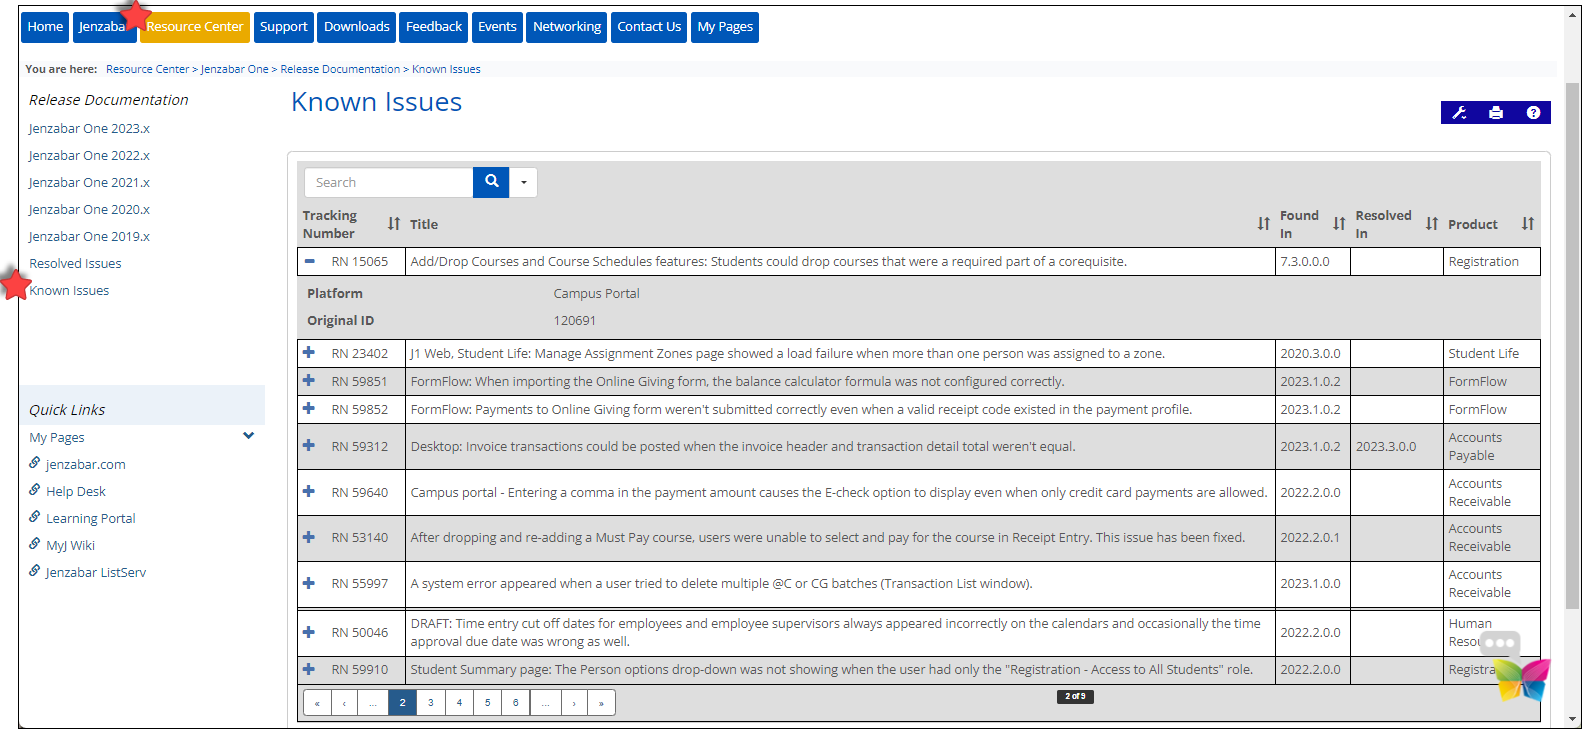Viewport: 1582px width, 729px height.
Task: Go to last page of results
Action: pos(601,703)
